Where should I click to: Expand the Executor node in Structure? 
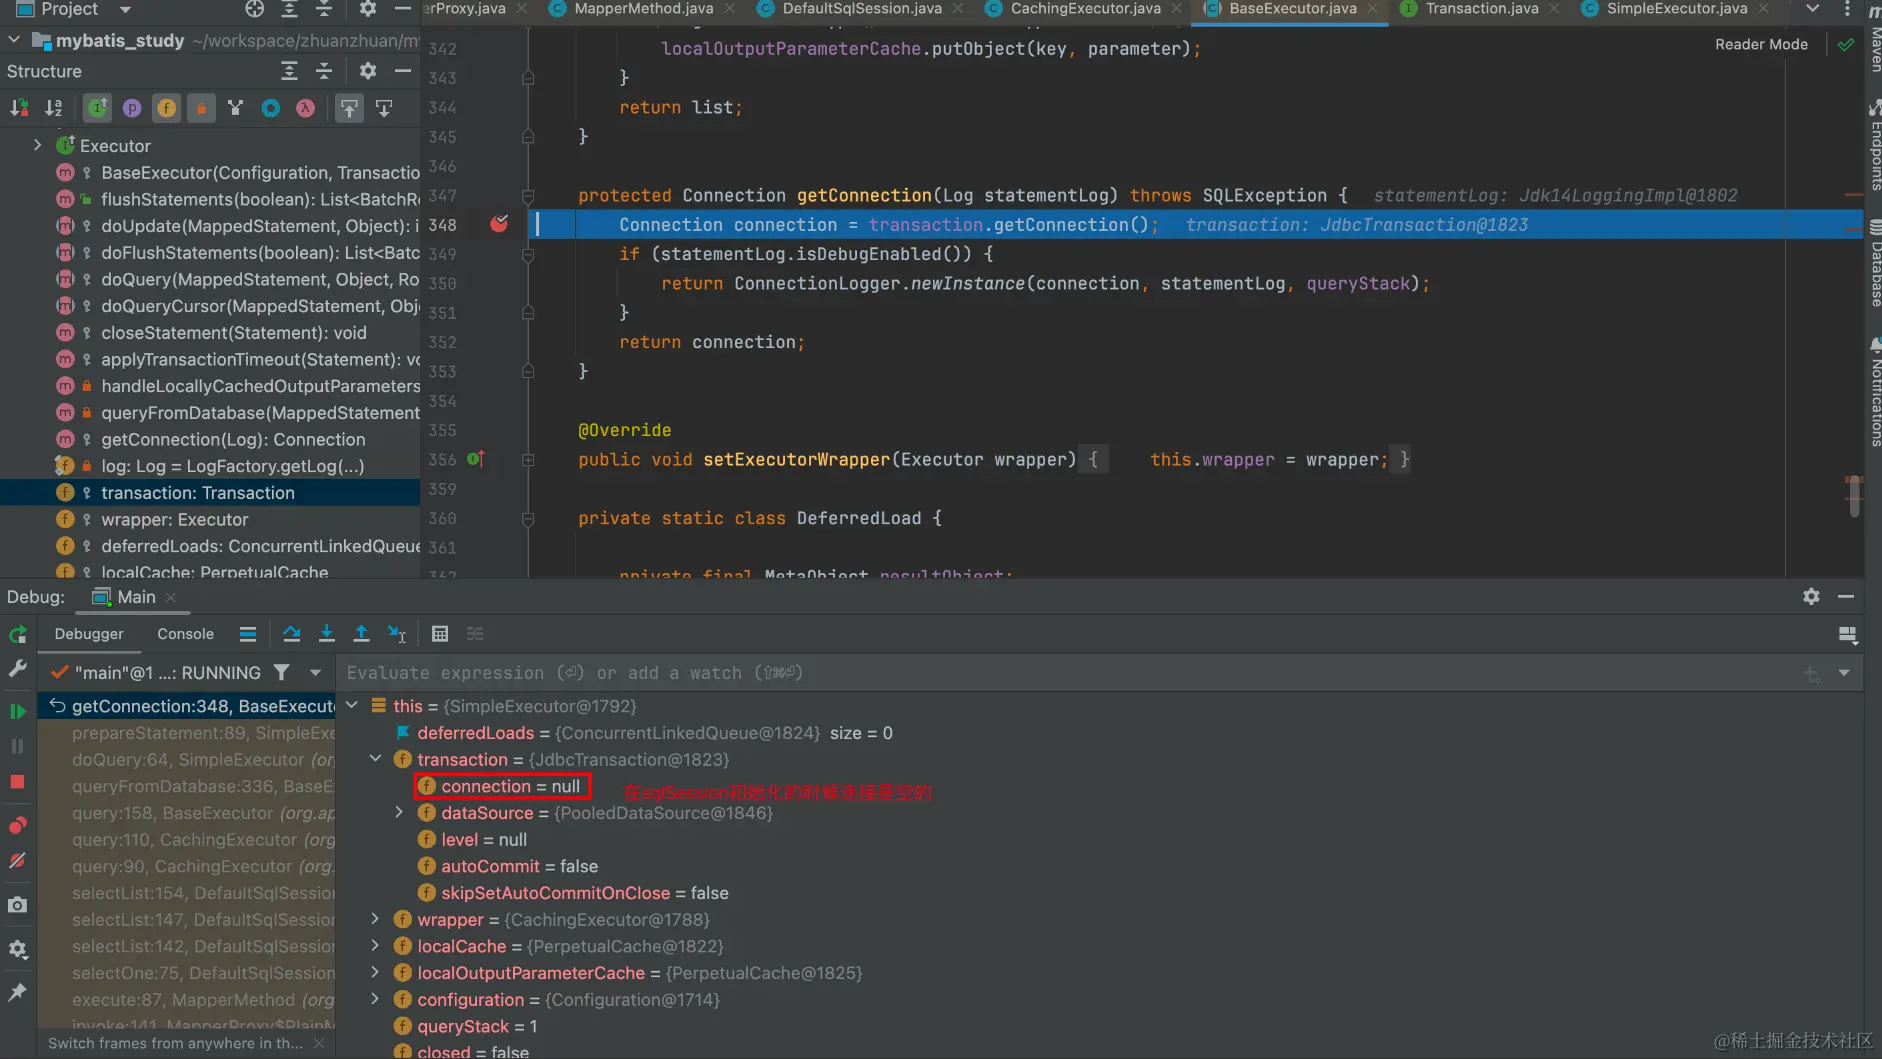pos(38,145)
